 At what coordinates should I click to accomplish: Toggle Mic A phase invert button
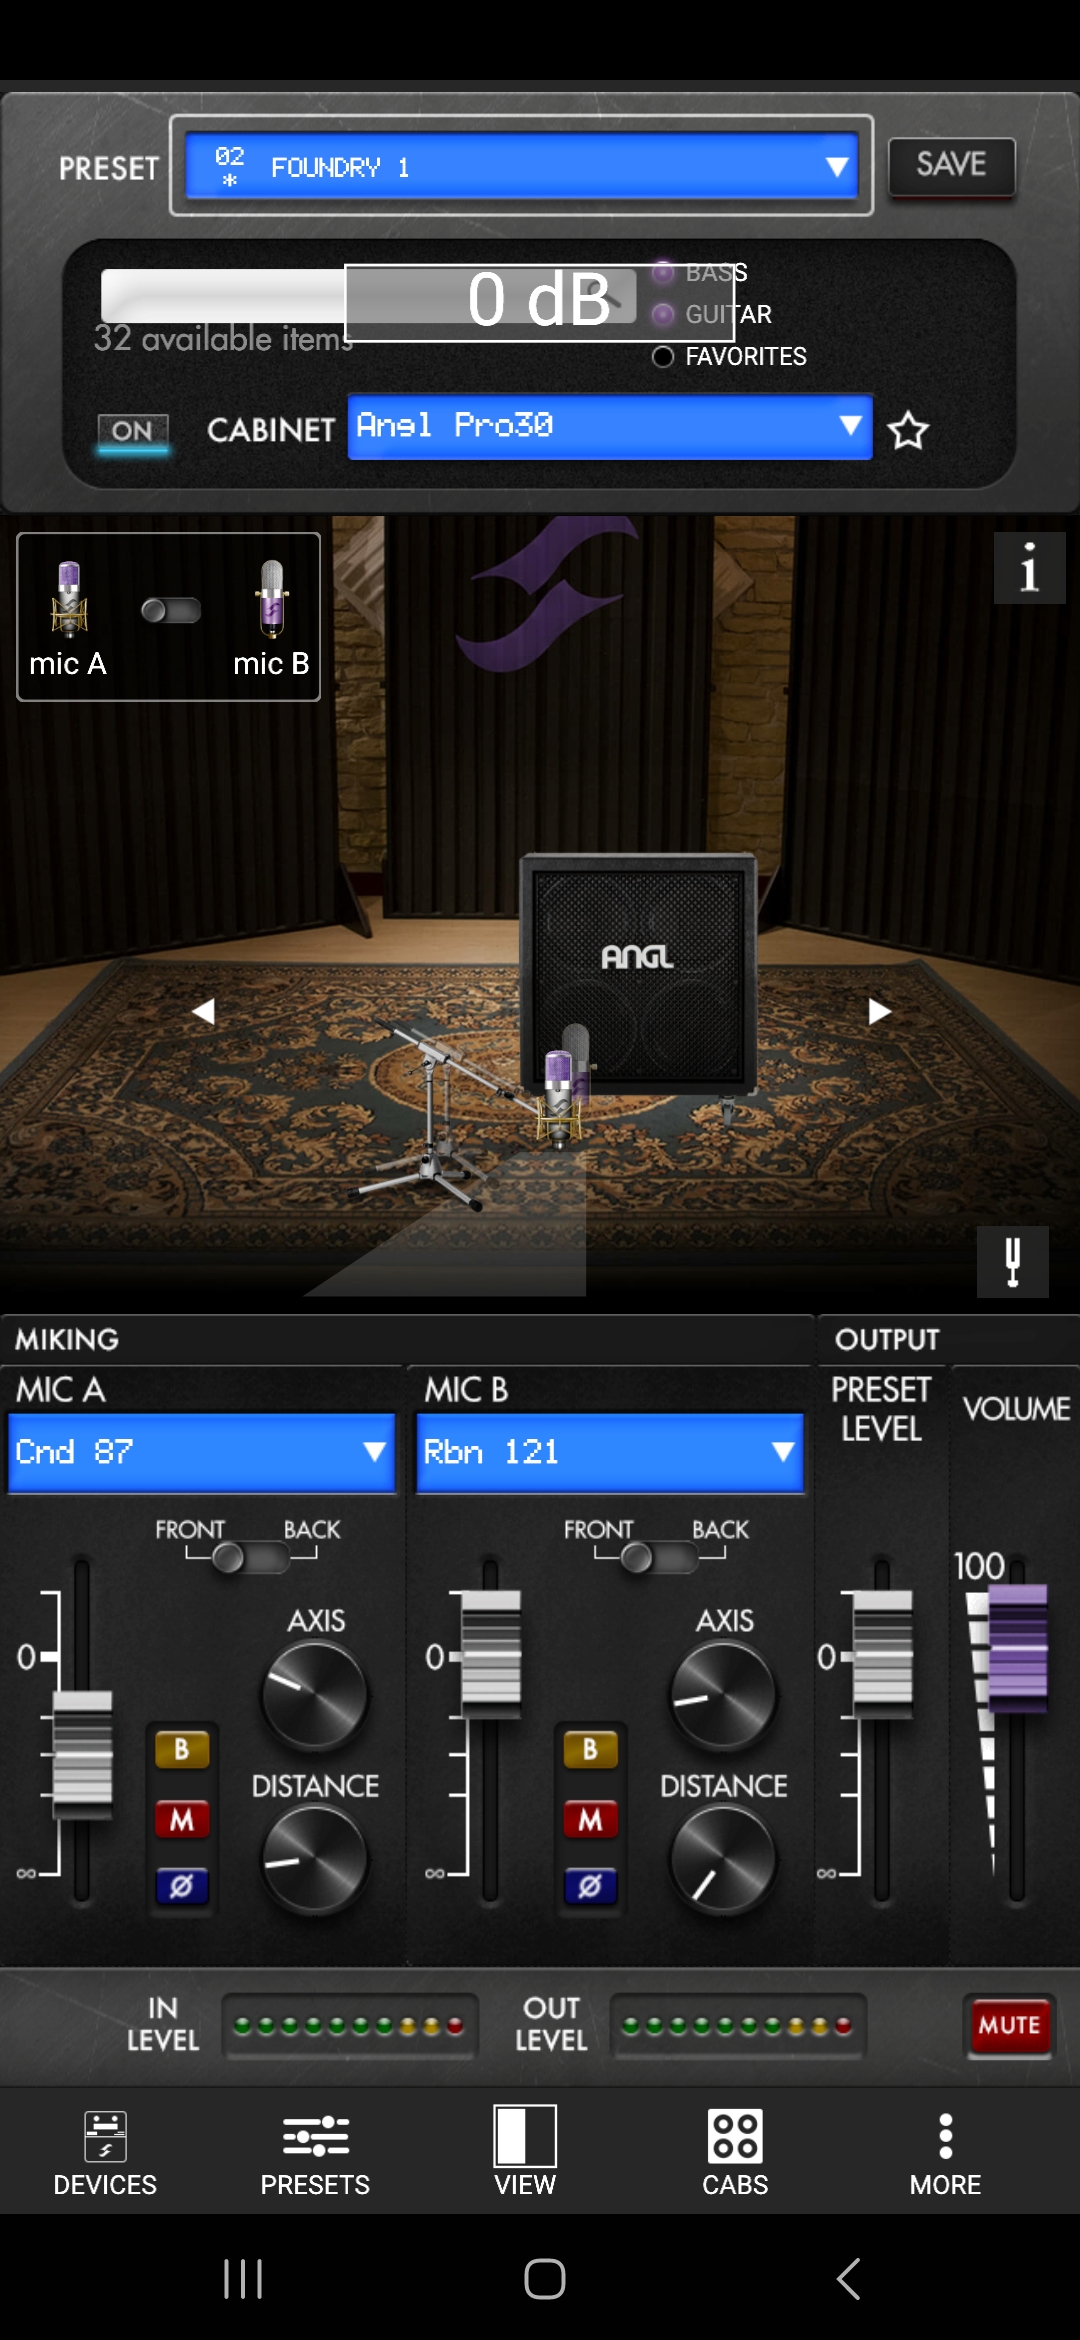[x=181, y=1886]
